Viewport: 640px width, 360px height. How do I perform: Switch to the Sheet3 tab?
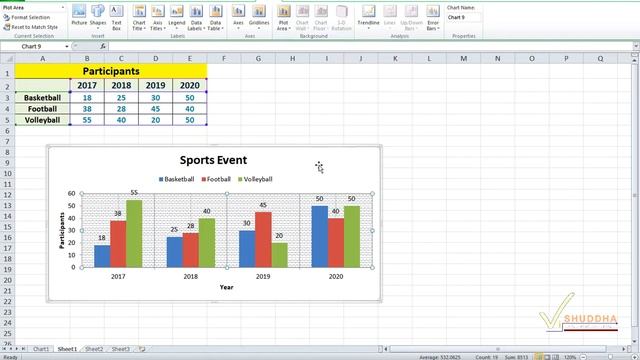click(120, 349)
